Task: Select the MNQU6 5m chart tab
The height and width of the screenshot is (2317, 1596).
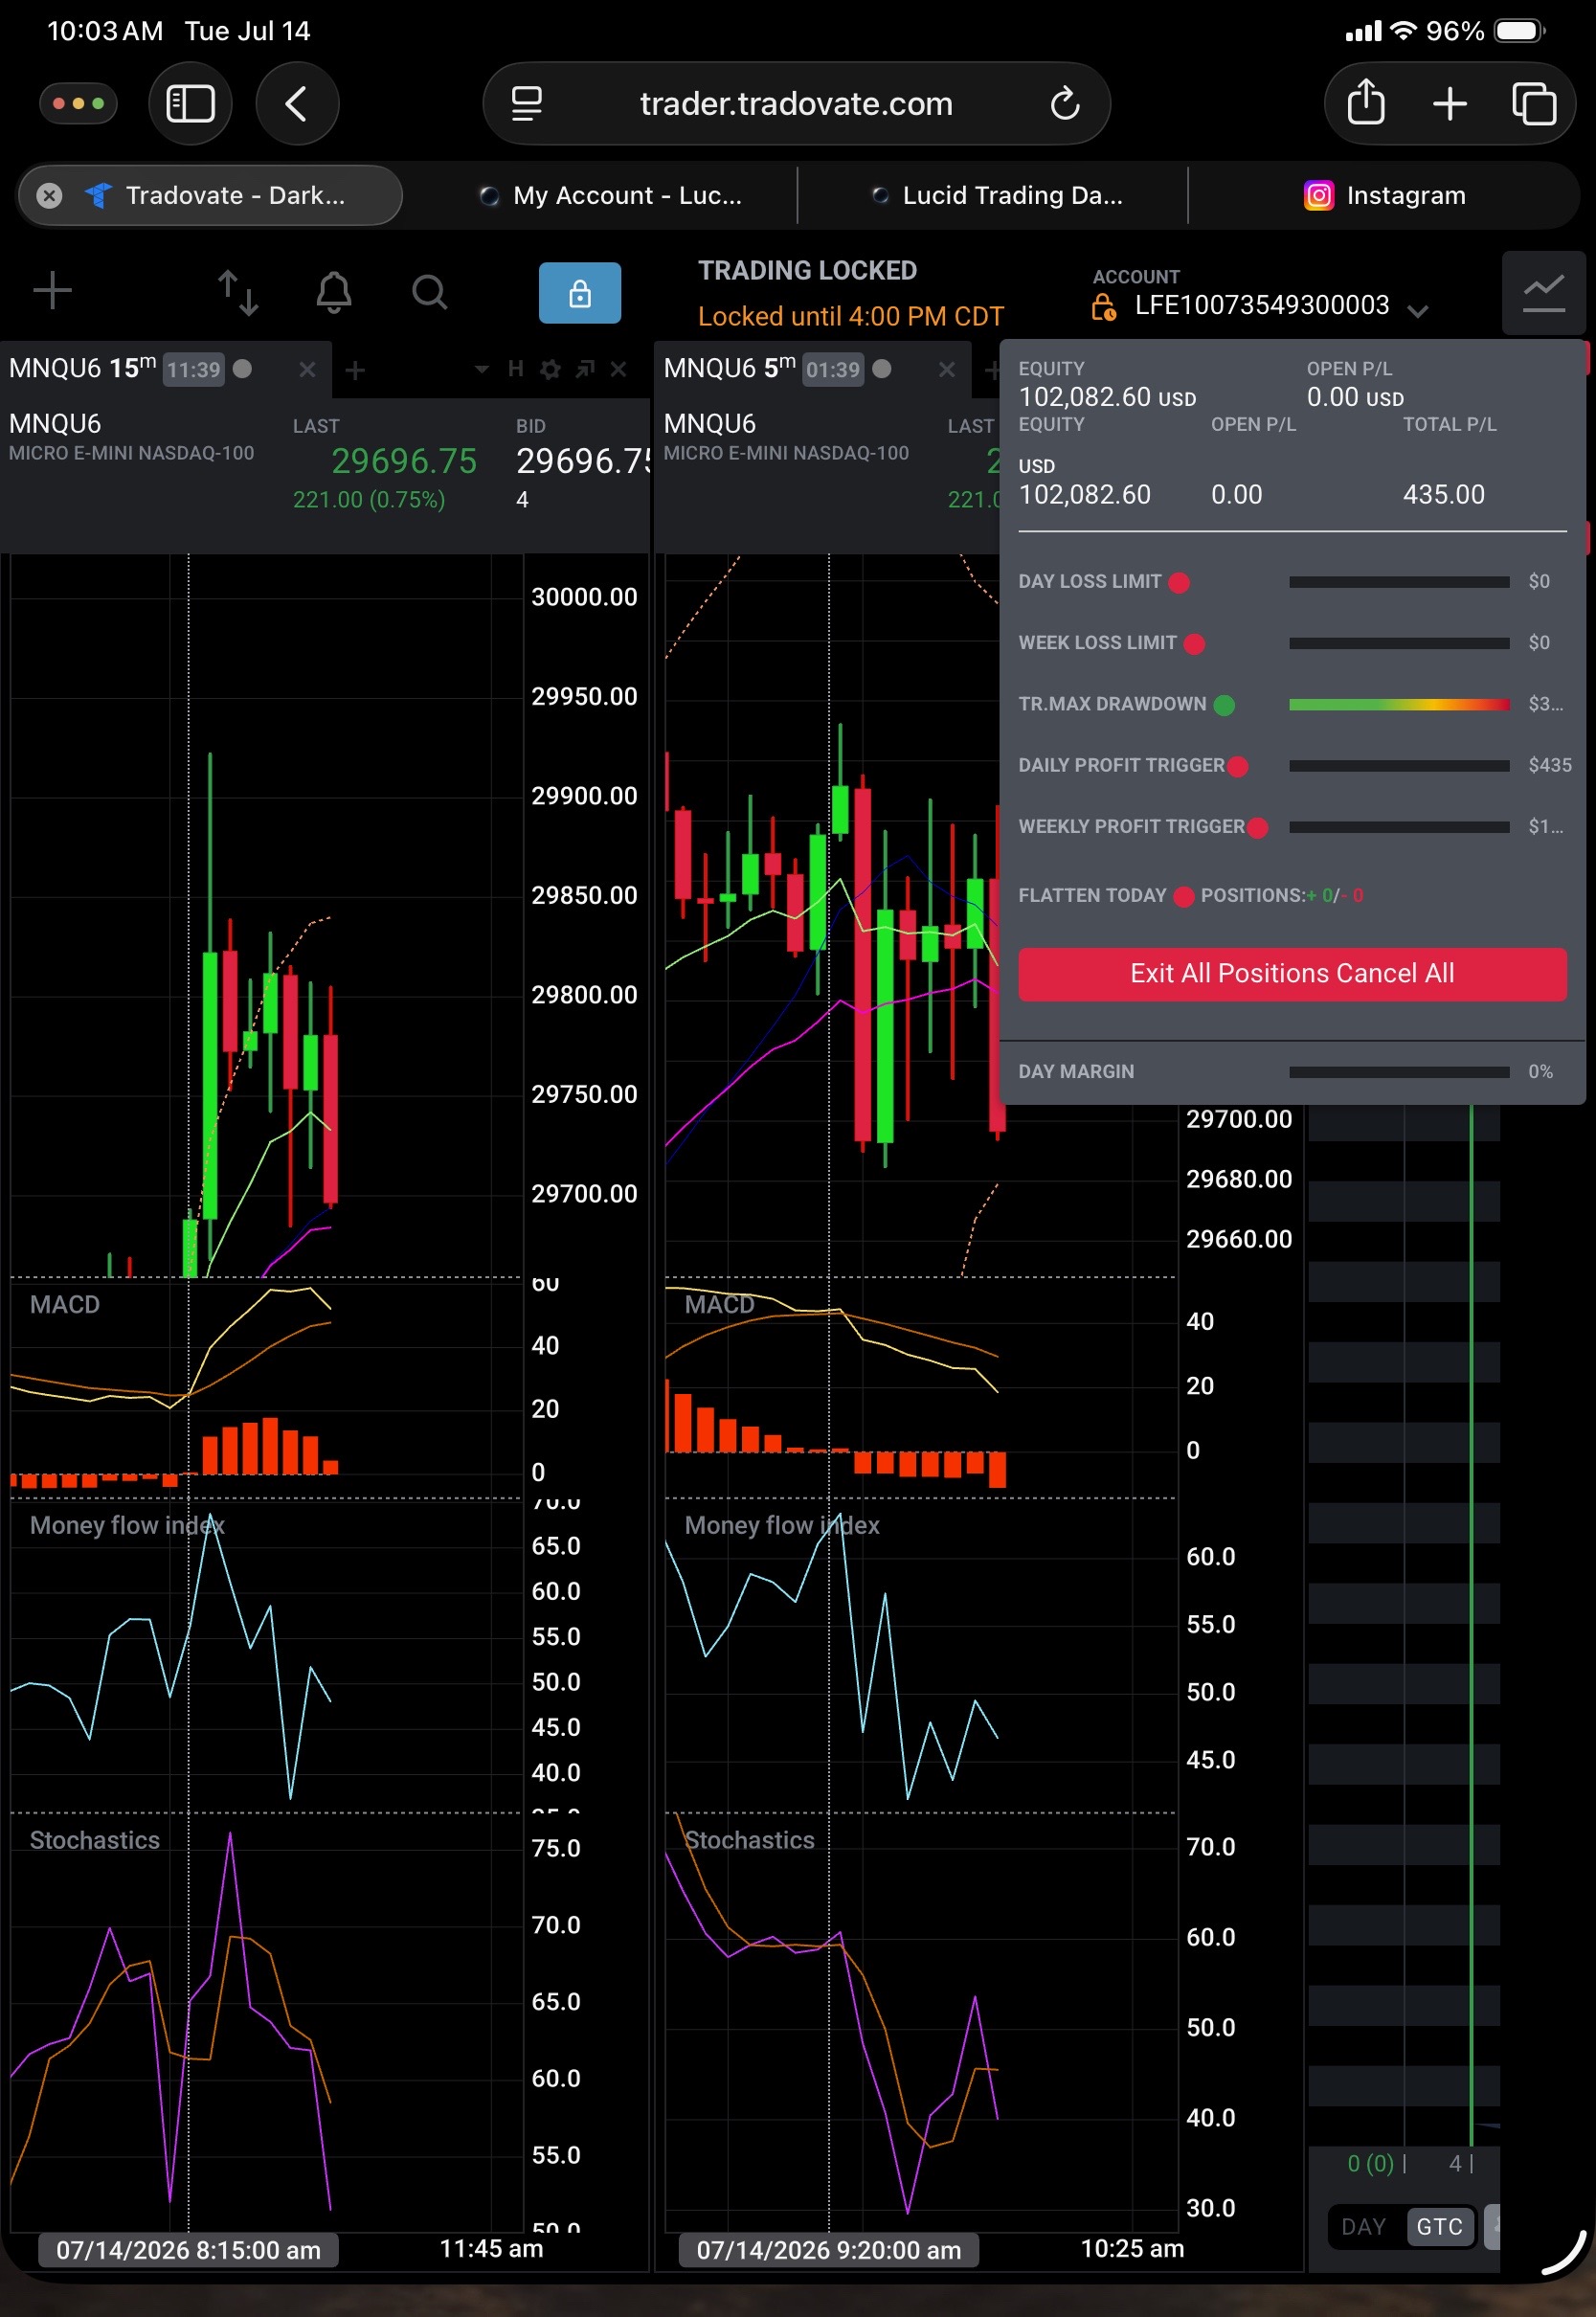Action: [815, 369]
